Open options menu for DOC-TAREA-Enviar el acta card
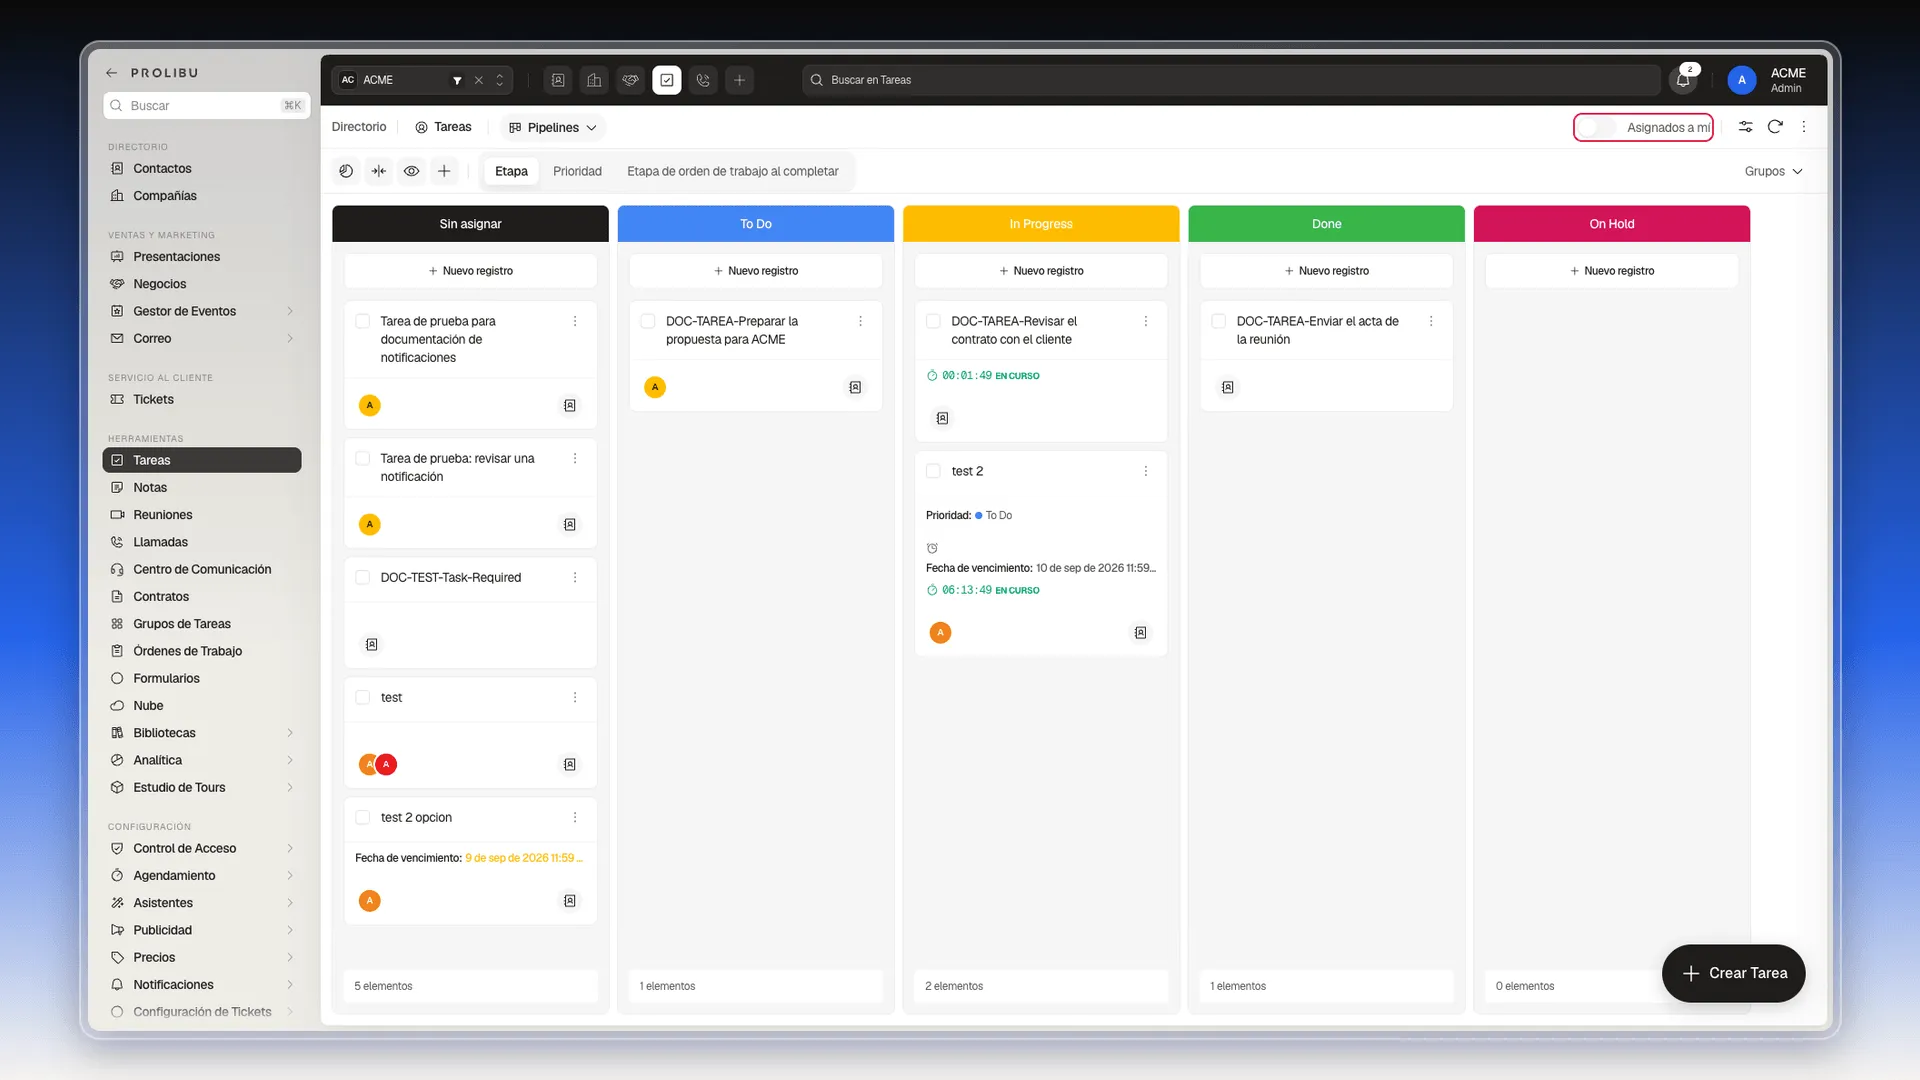Image resolution: width=1920 pixels, height=1080 pixels. click(1431, 321)
